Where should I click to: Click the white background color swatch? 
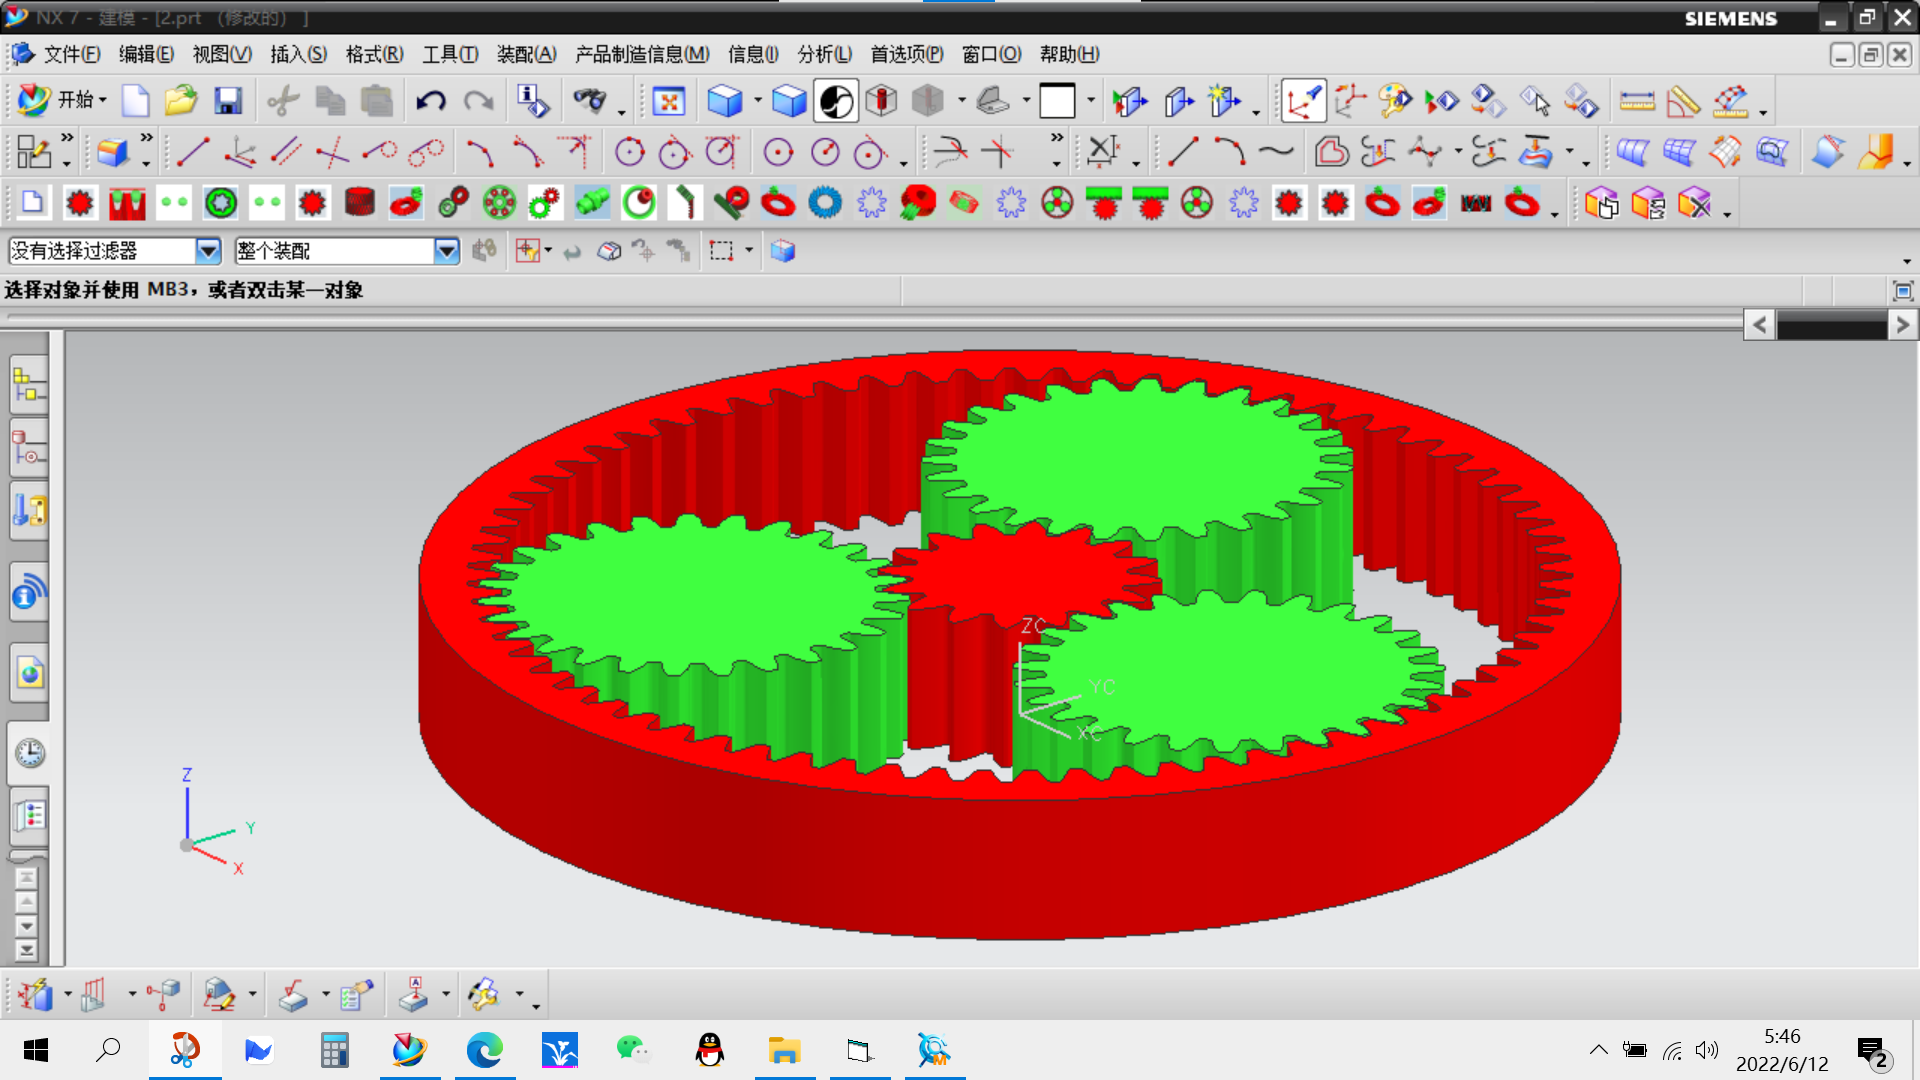tap(1057, 101)
